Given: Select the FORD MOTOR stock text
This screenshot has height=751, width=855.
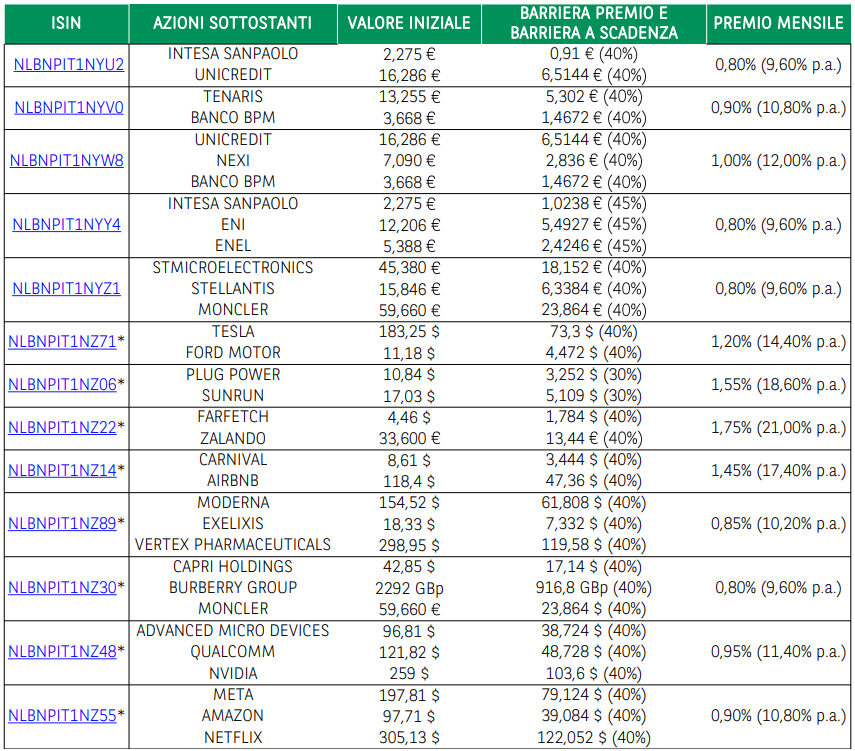Looking at the screenshot, I should point(233,352).
